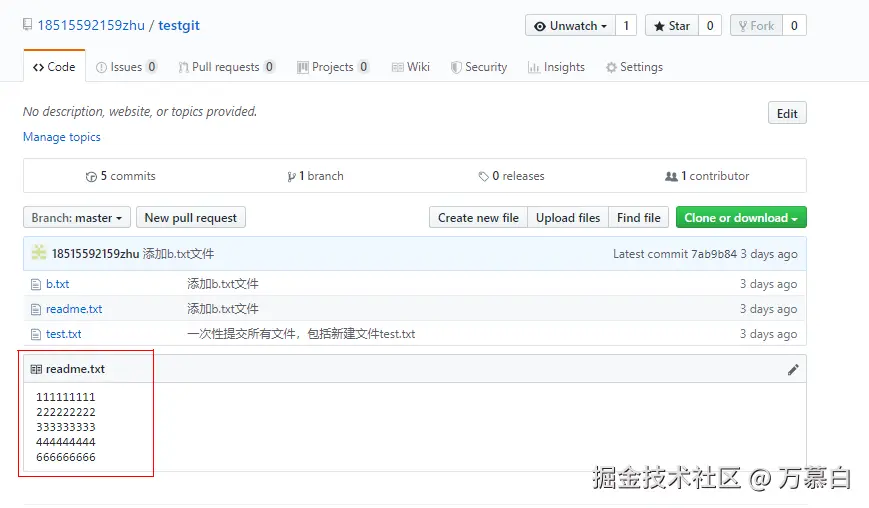Viewport: 869px width, 508px height.
Task: Open the 1 branch list
Action: (x=315, y=176)
